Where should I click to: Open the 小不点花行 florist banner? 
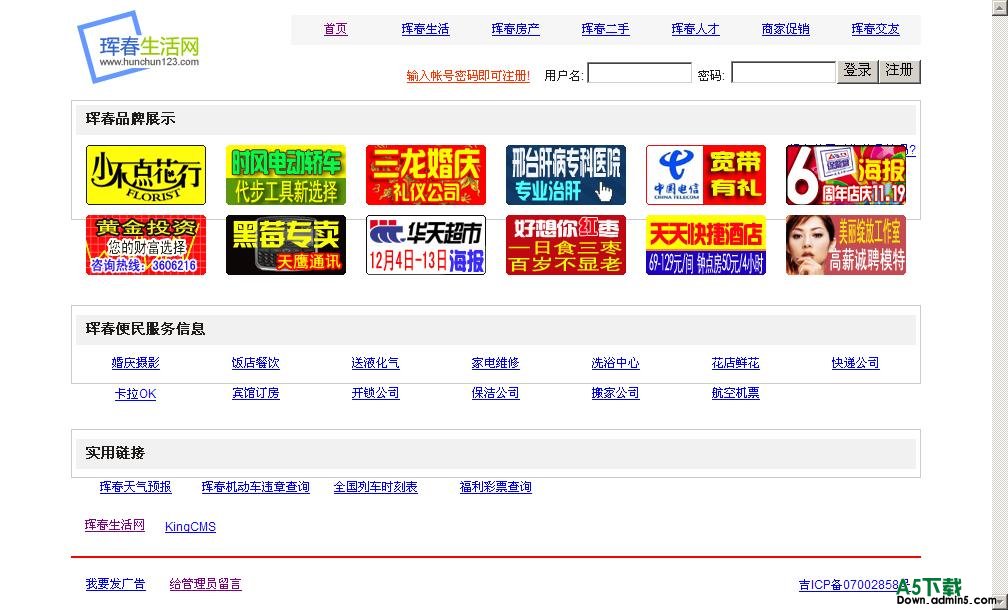146,175
